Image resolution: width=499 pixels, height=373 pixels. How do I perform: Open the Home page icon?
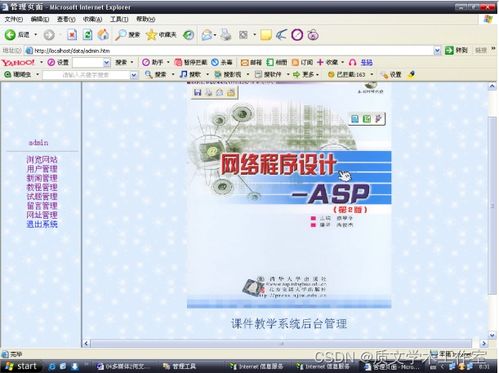(103, 34)
